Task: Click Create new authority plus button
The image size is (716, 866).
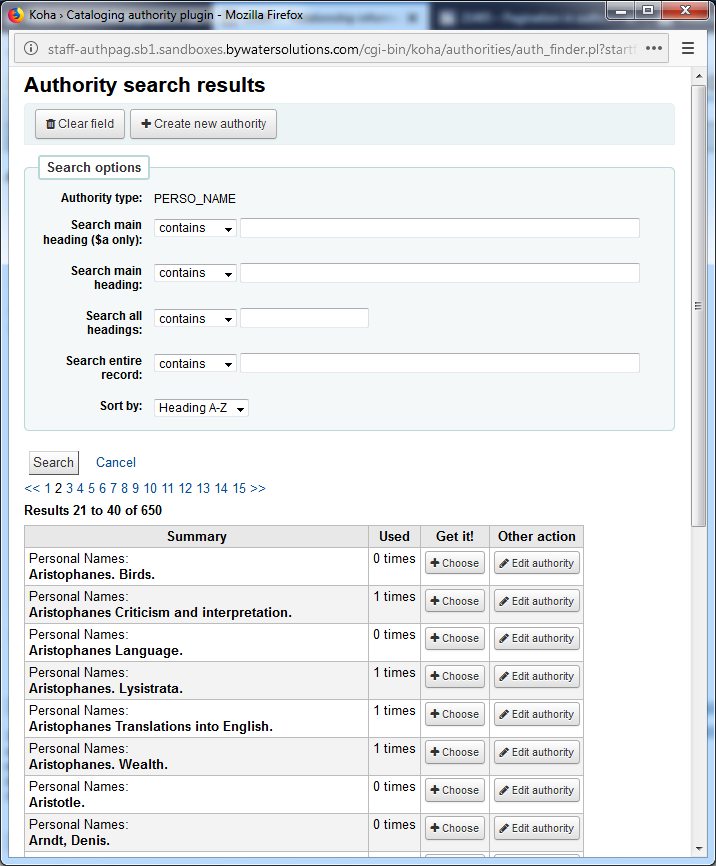Action: click(203, 124)
